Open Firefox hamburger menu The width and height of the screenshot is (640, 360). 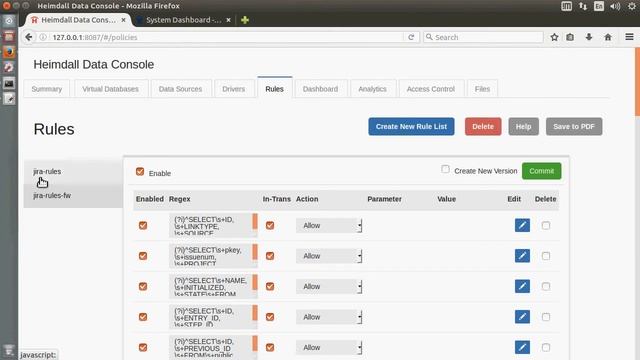tap(629, 37)
